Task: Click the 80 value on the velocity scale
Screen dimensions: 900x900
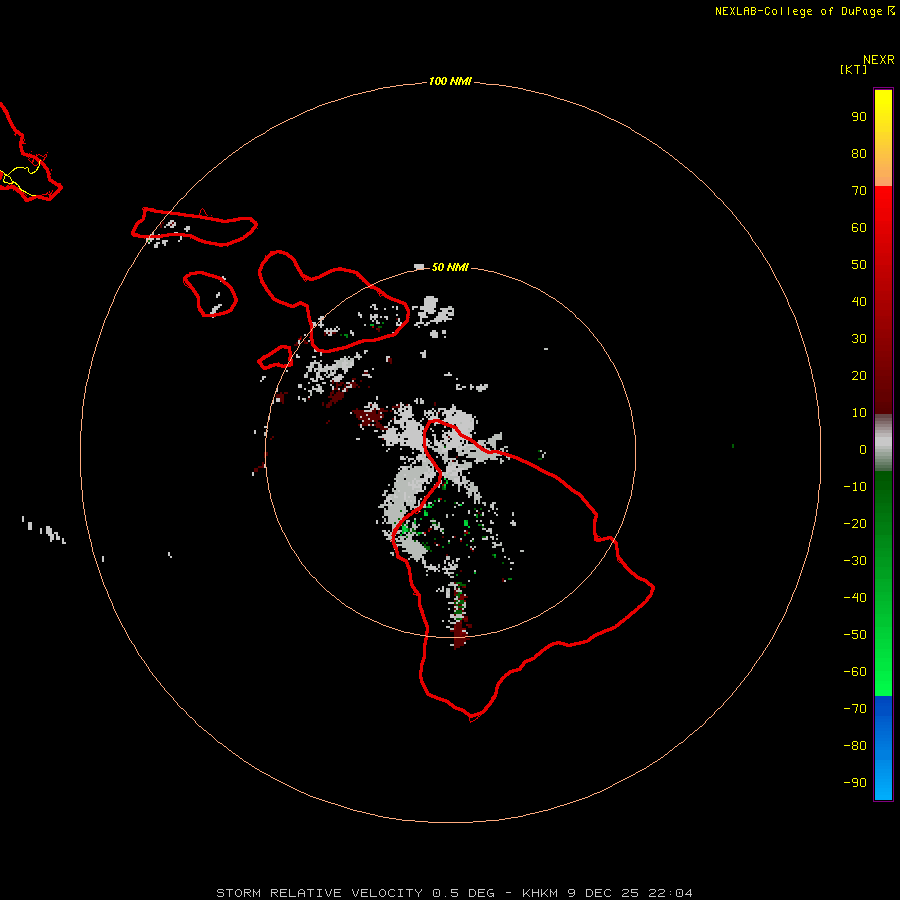Action: coord(859,154)
